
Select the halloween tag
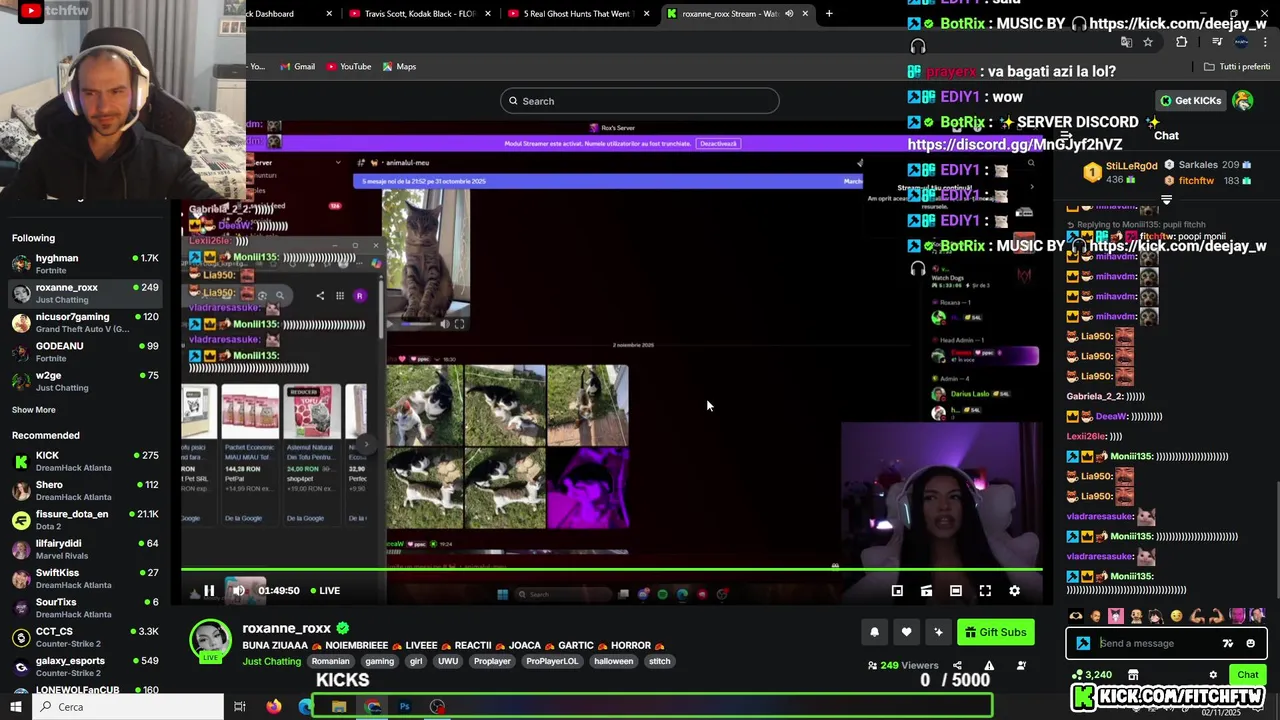[x=613, y=661]
